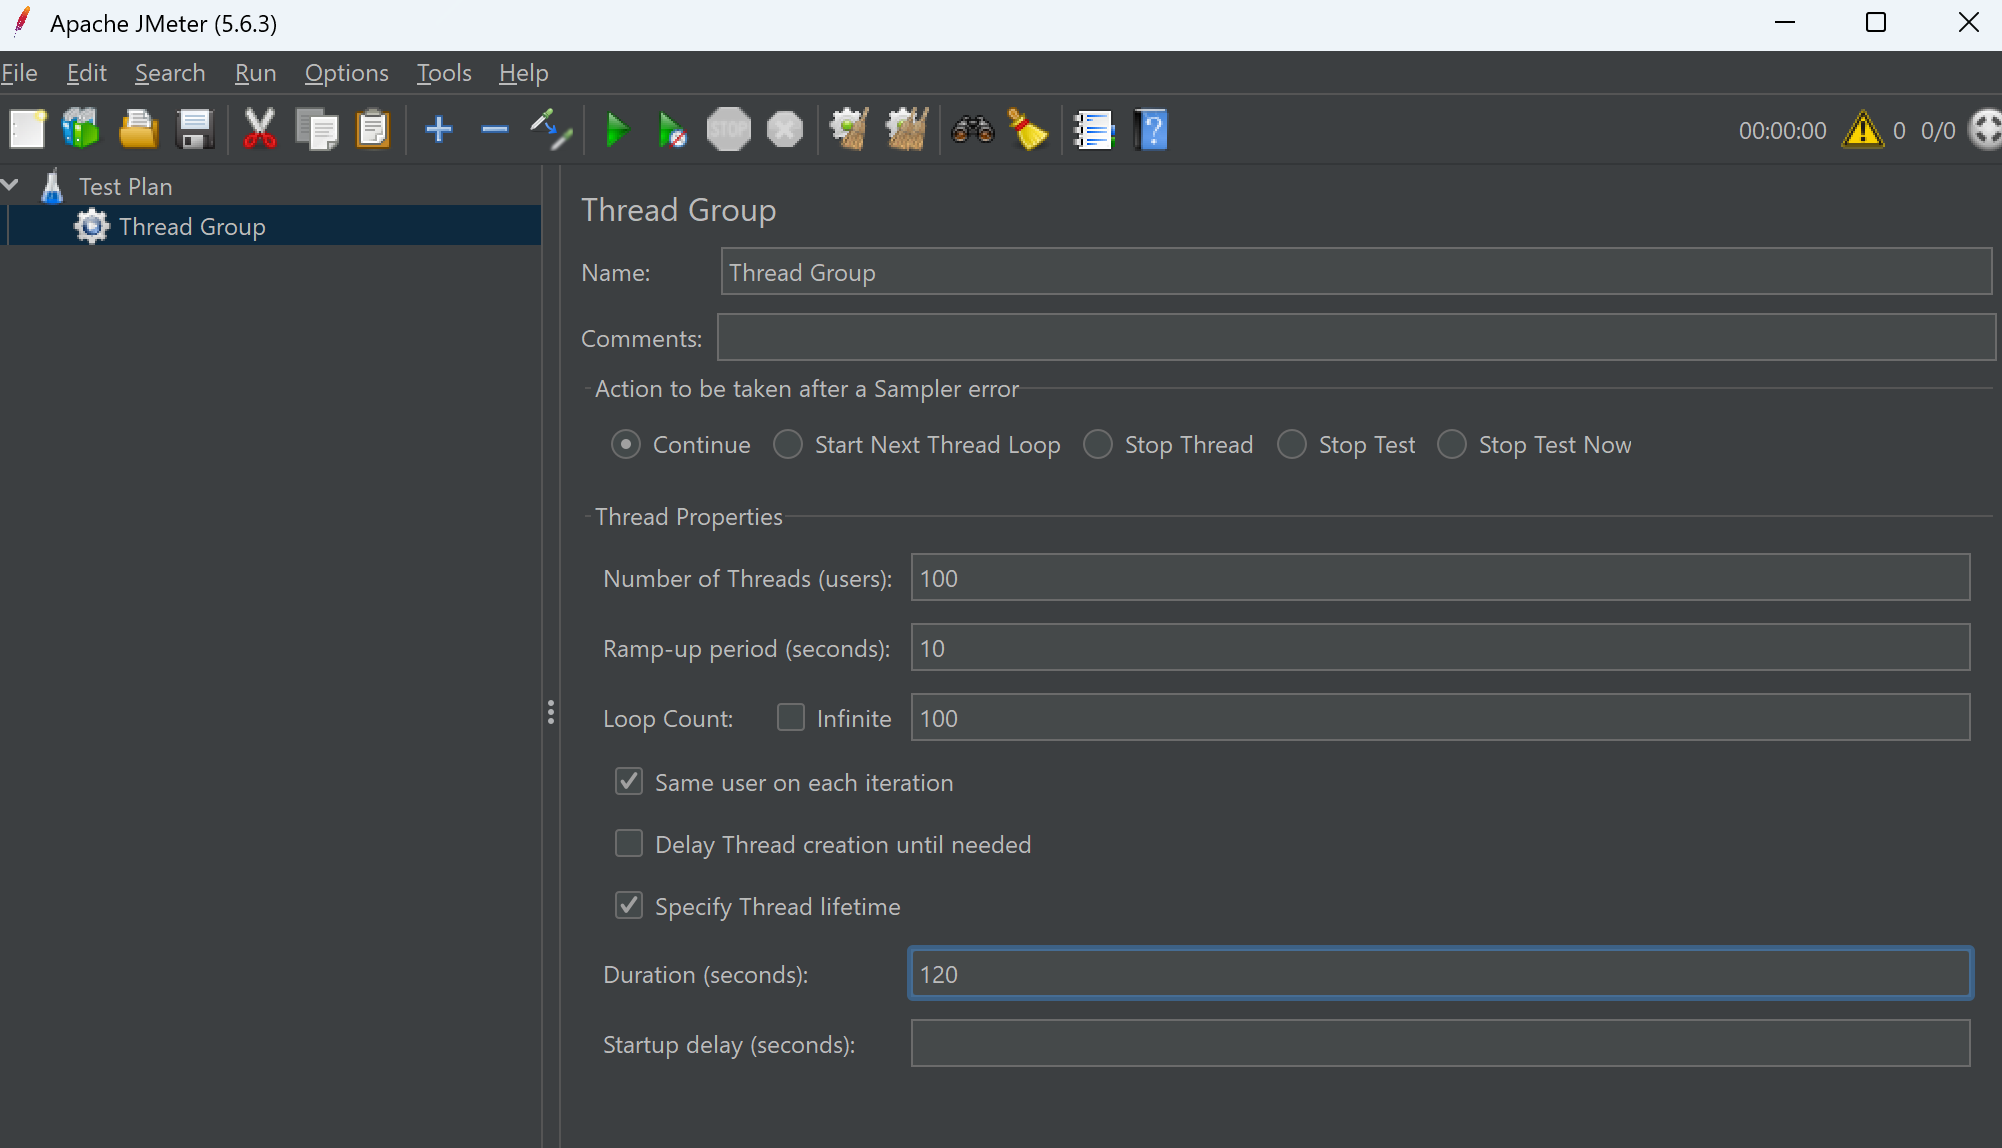Click the yellow warning triangle log icon
2002x1148 pixels.
[1863, 130]
